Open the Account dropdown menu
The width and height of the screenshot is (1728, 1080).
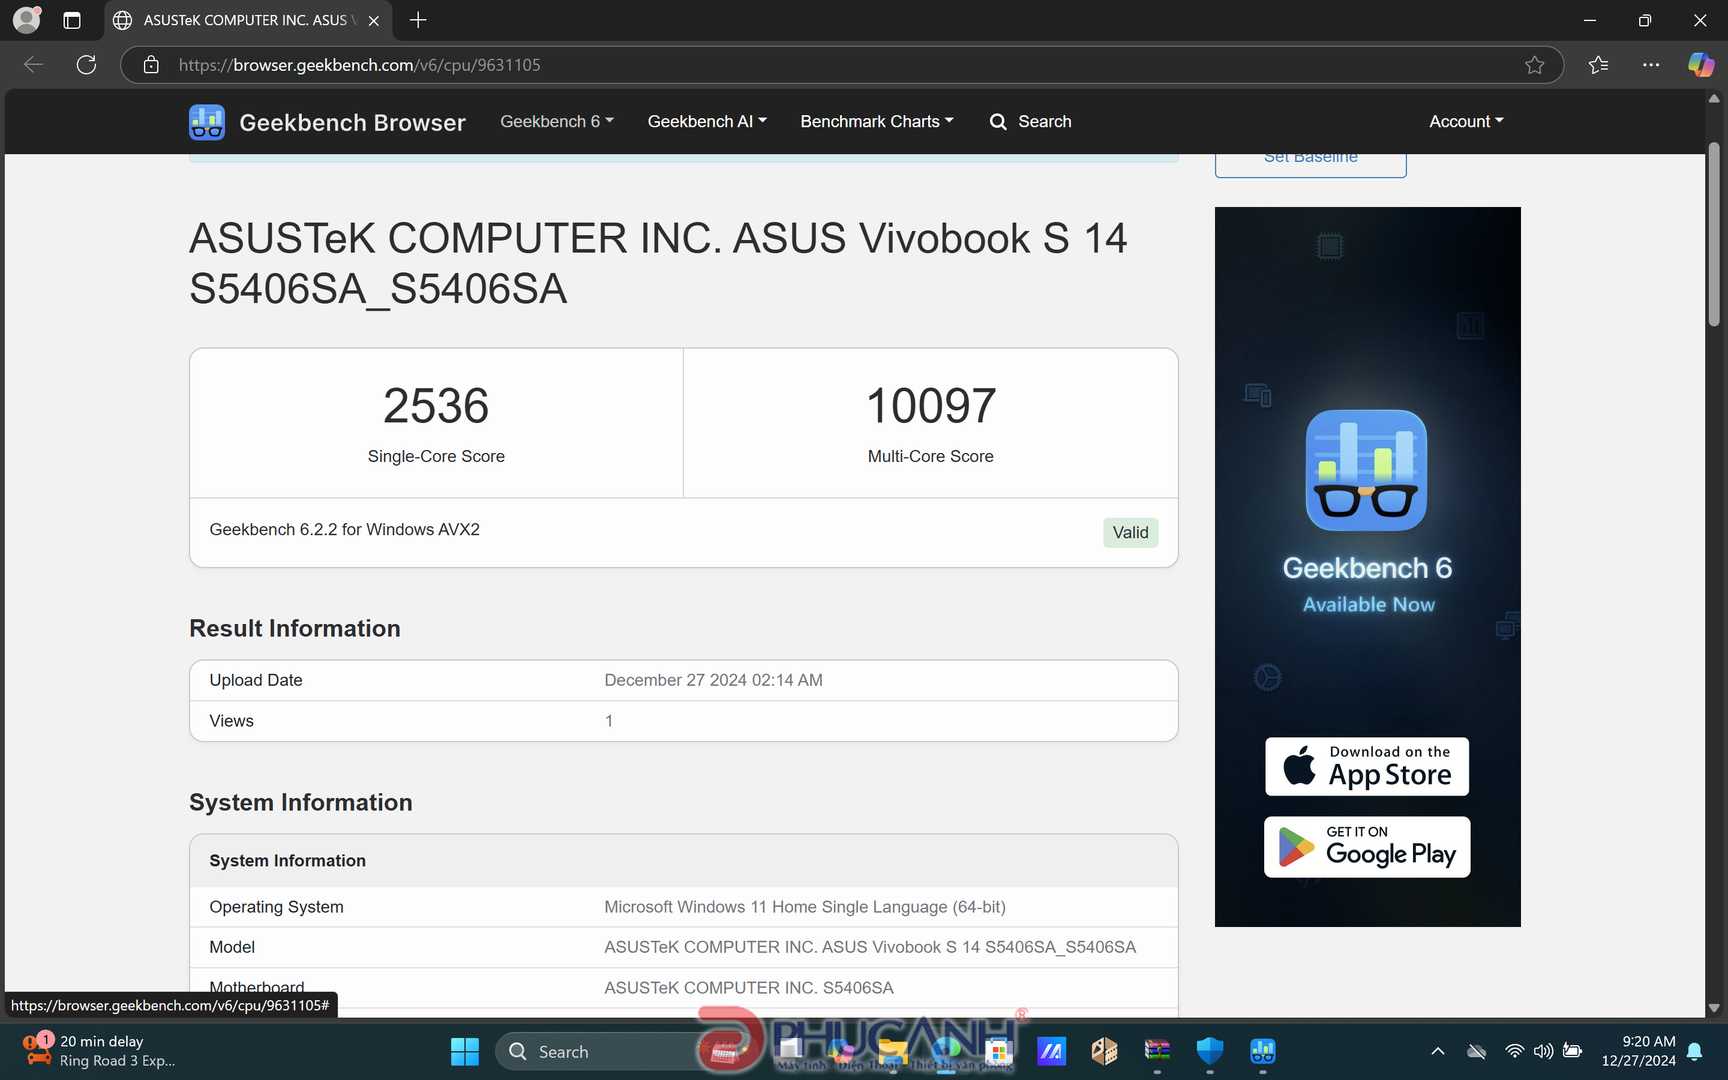[1466, 122]
